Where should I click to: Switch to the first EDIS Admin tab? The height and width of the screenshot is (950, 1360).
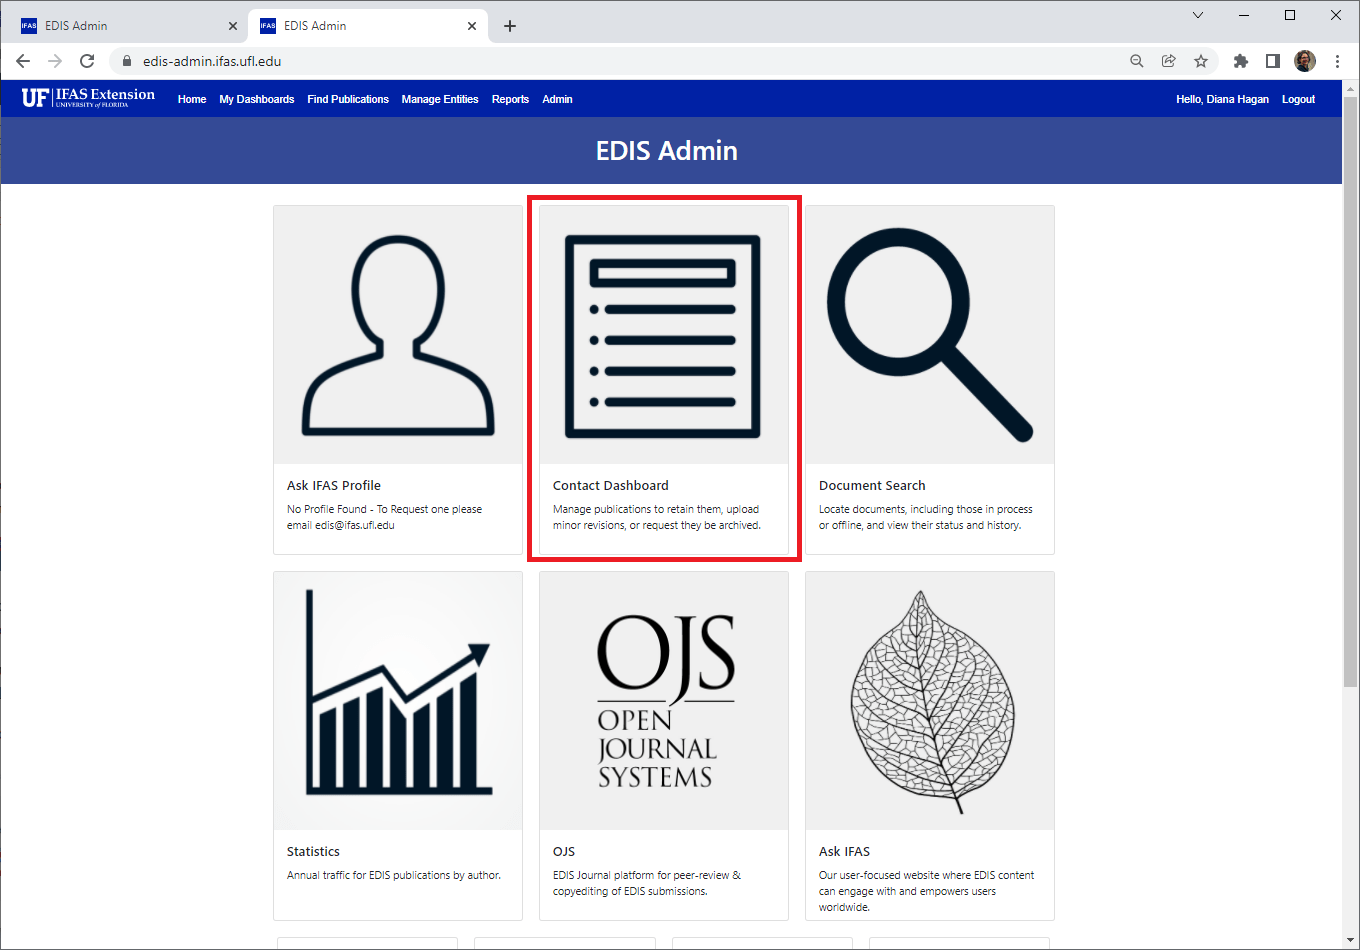[120, 26]
